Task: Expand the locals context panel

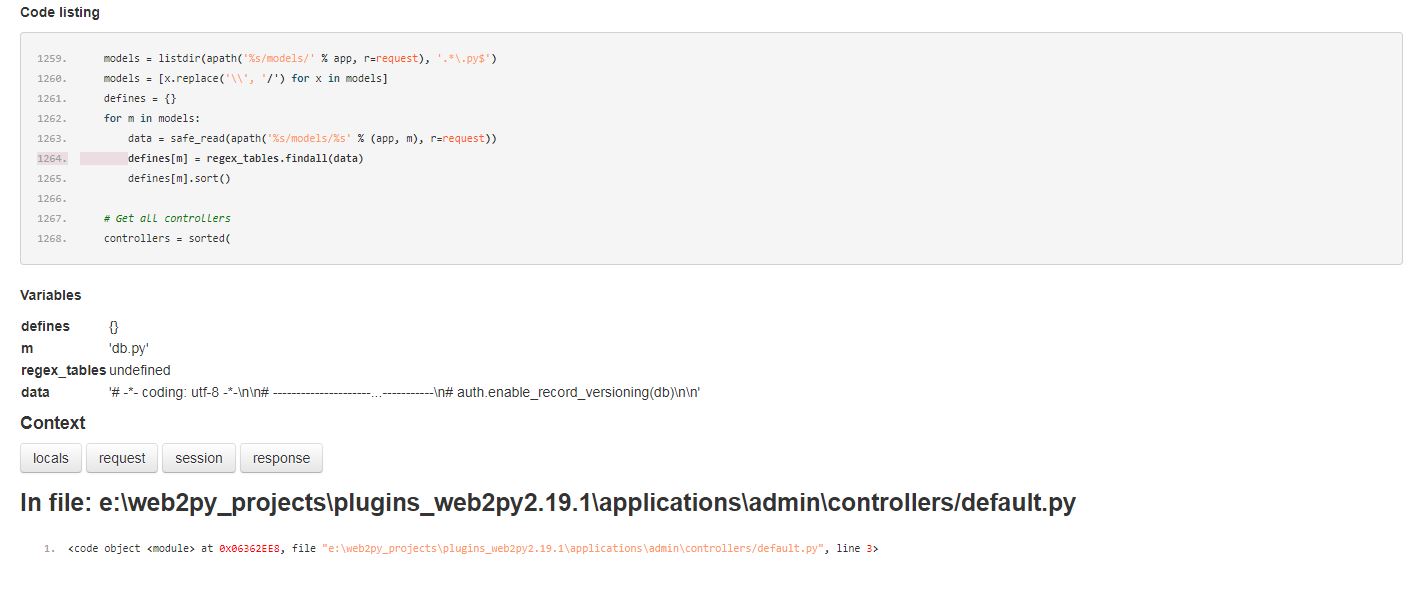Action: click(50, 458)
